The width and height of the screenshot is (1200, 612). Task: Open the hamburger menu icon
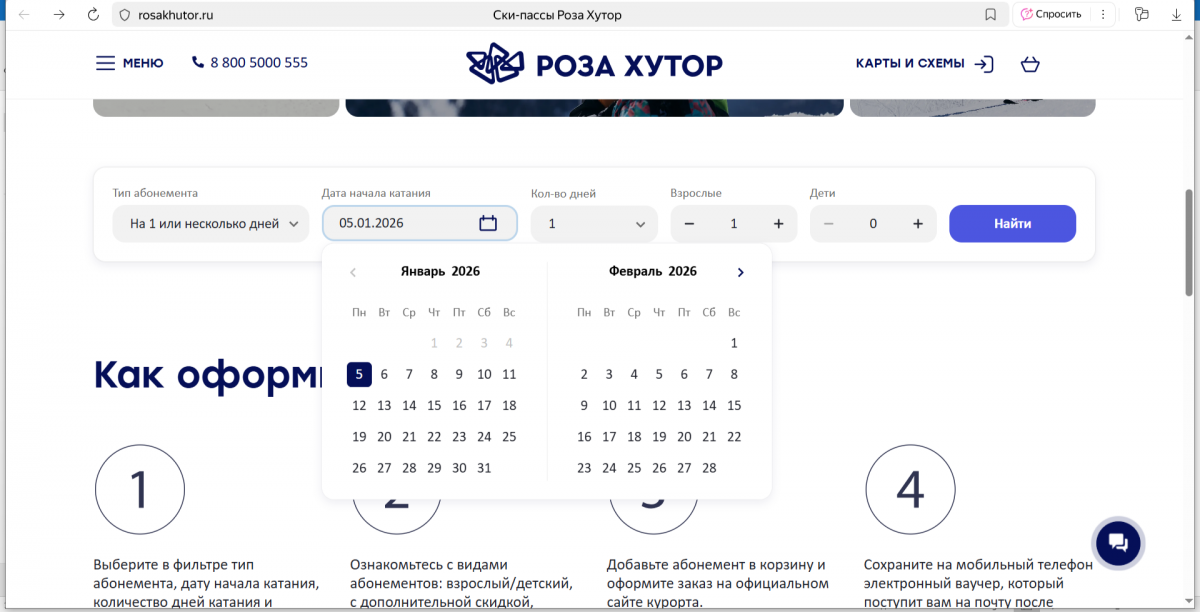point(105,63)
